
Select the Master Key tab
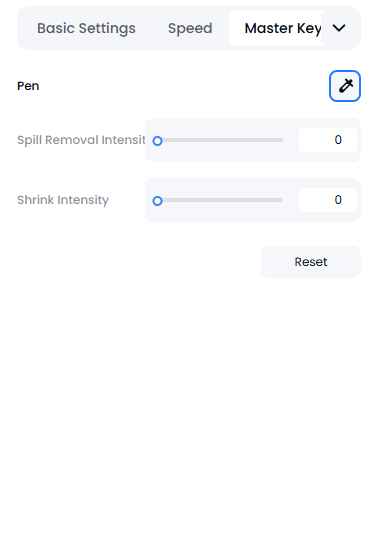pyautogui.click(x=276, y=28)
